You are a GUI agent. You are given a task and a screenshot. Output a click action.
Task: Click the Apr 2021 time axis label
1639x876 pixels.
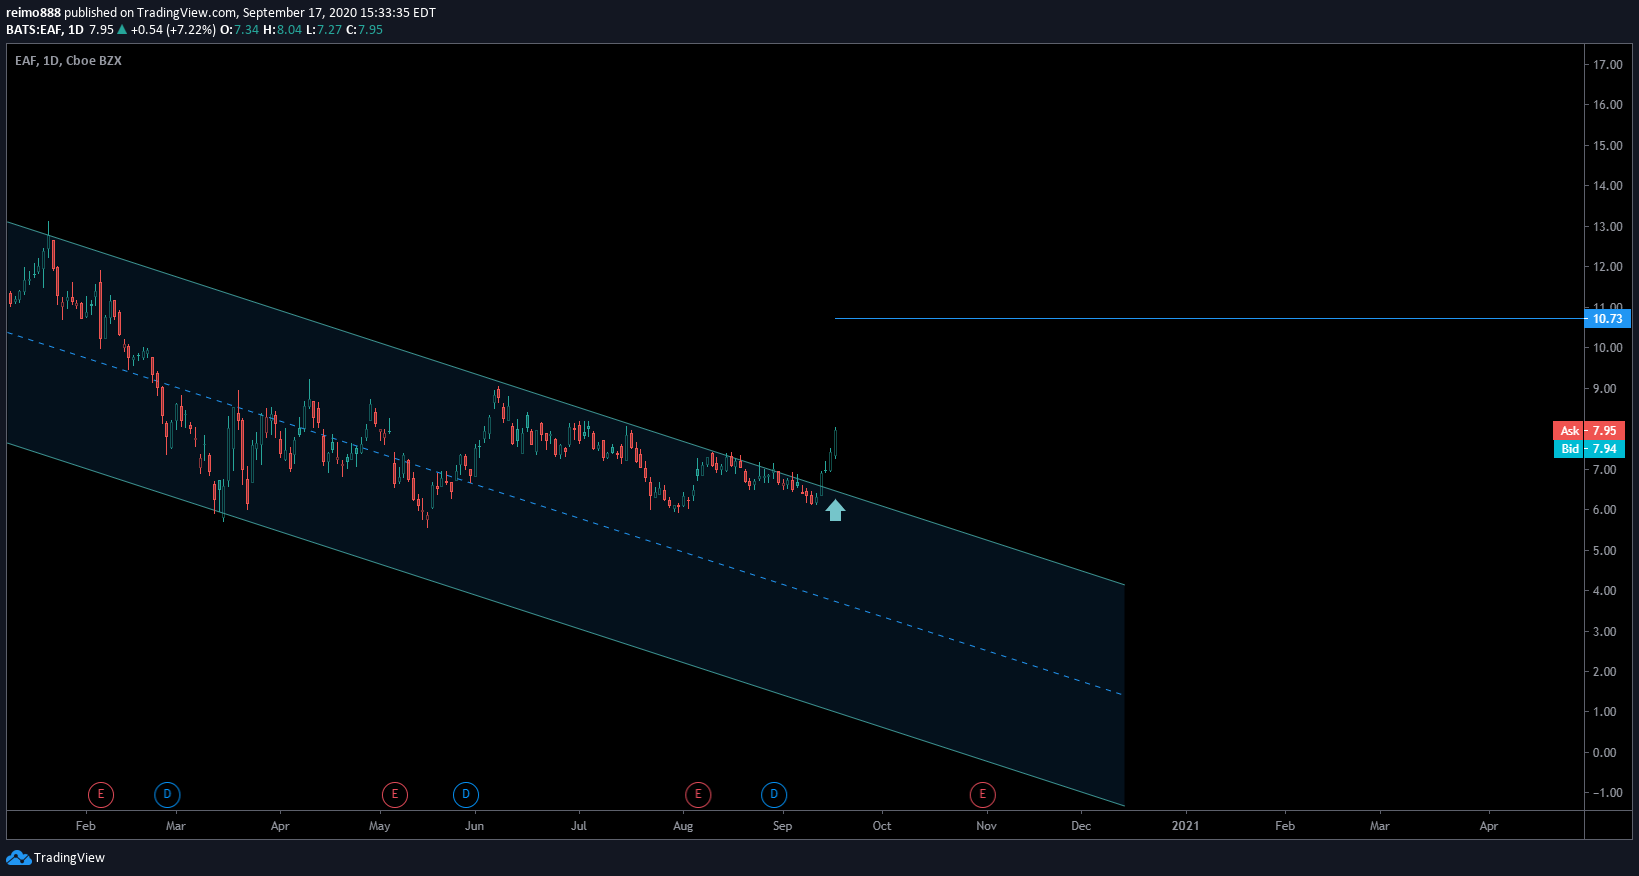point(1489,826)
